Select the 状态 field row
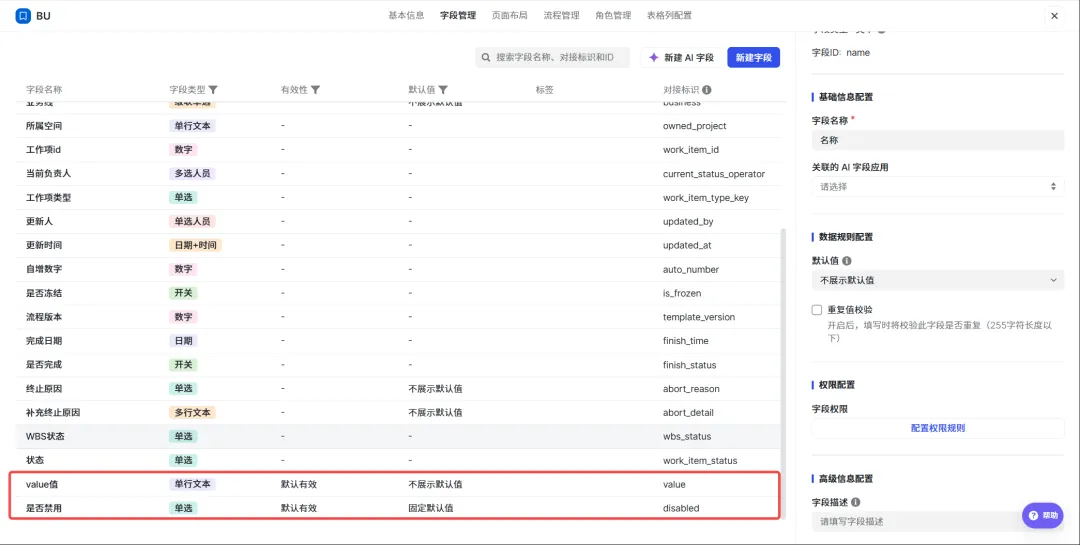Image resolution: width=1080 pixels, height=545 pixels. click(x=400, y=460)
